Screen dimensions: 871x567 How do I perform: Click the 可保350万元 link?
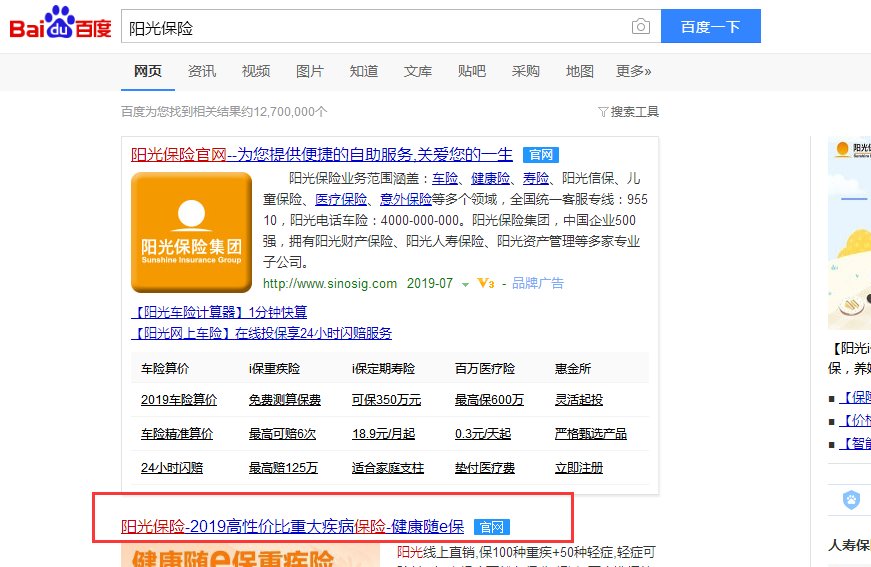point(387,400)
